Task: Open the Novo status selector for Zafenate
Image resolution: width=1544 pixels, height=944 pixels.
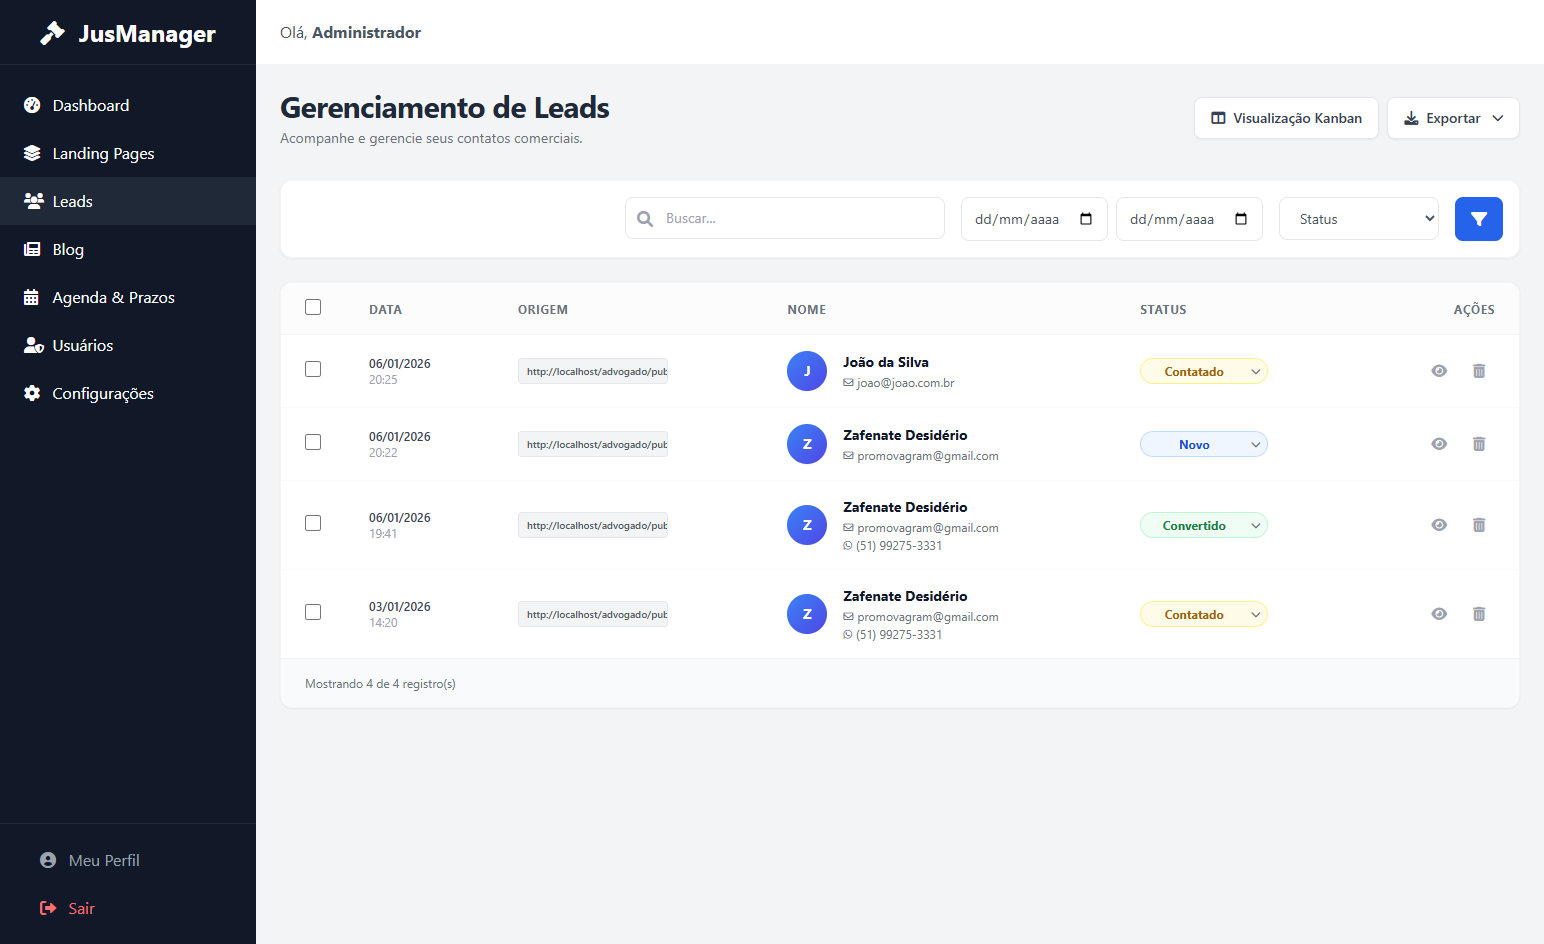Action: 1203,444
